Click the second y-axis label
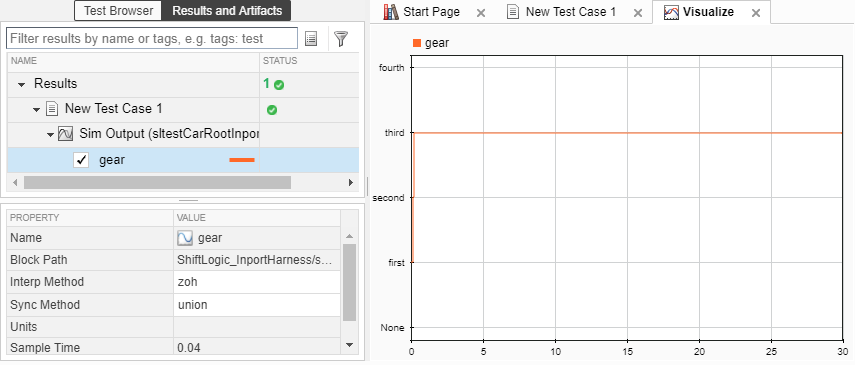Image resolution: width=855 pixels, height=365 pixels. 388,198
